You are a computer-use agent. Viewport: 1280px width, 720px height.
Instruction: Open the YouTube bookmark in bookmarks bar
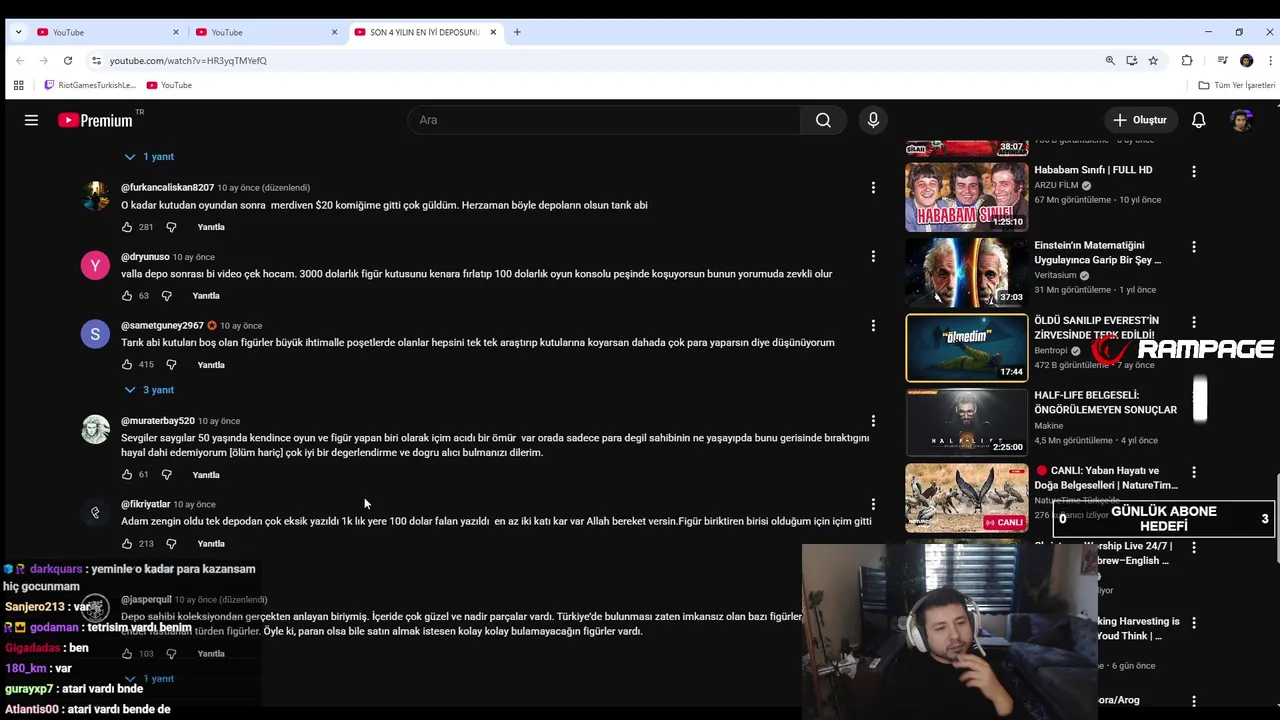tap(169, 85)
